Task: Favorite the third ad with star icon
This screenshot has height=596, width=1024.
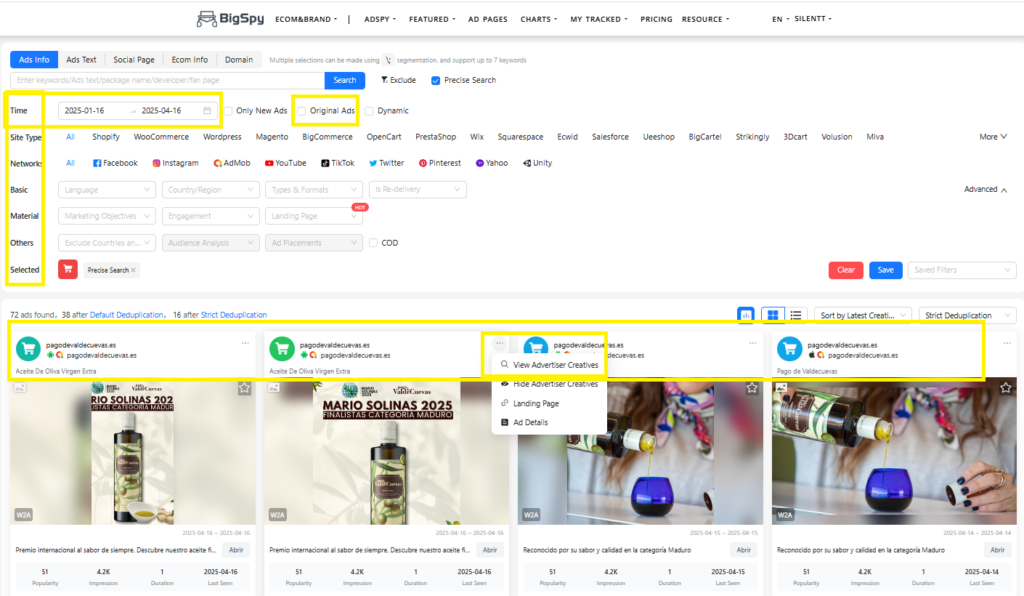Action: tap(752, 388)
